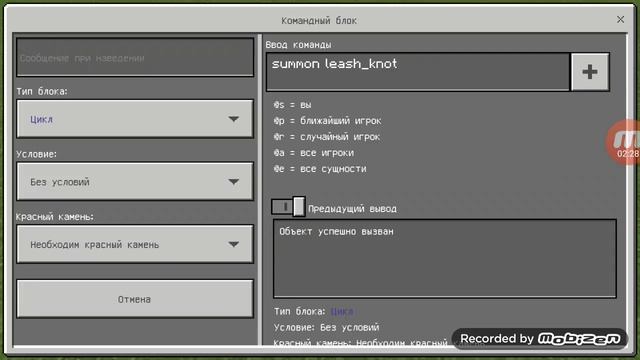Click the '@e = все сущности' hint
Viewport: 640px width, 360px height.
pos(320,169)
